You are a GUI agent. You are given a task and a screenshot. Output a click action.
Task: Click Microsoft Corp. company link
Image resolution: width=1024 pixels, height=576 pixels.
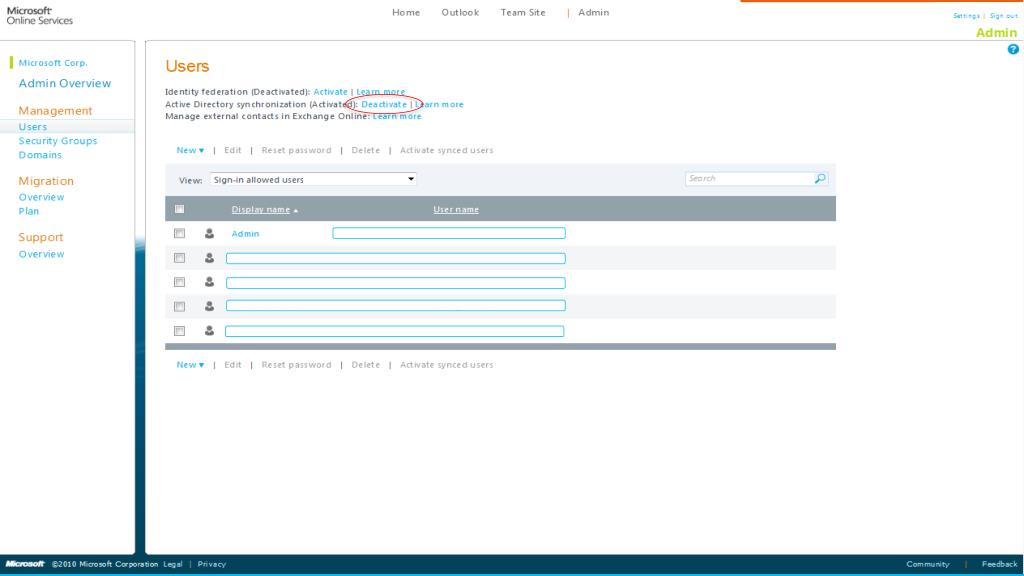[53, 63]
